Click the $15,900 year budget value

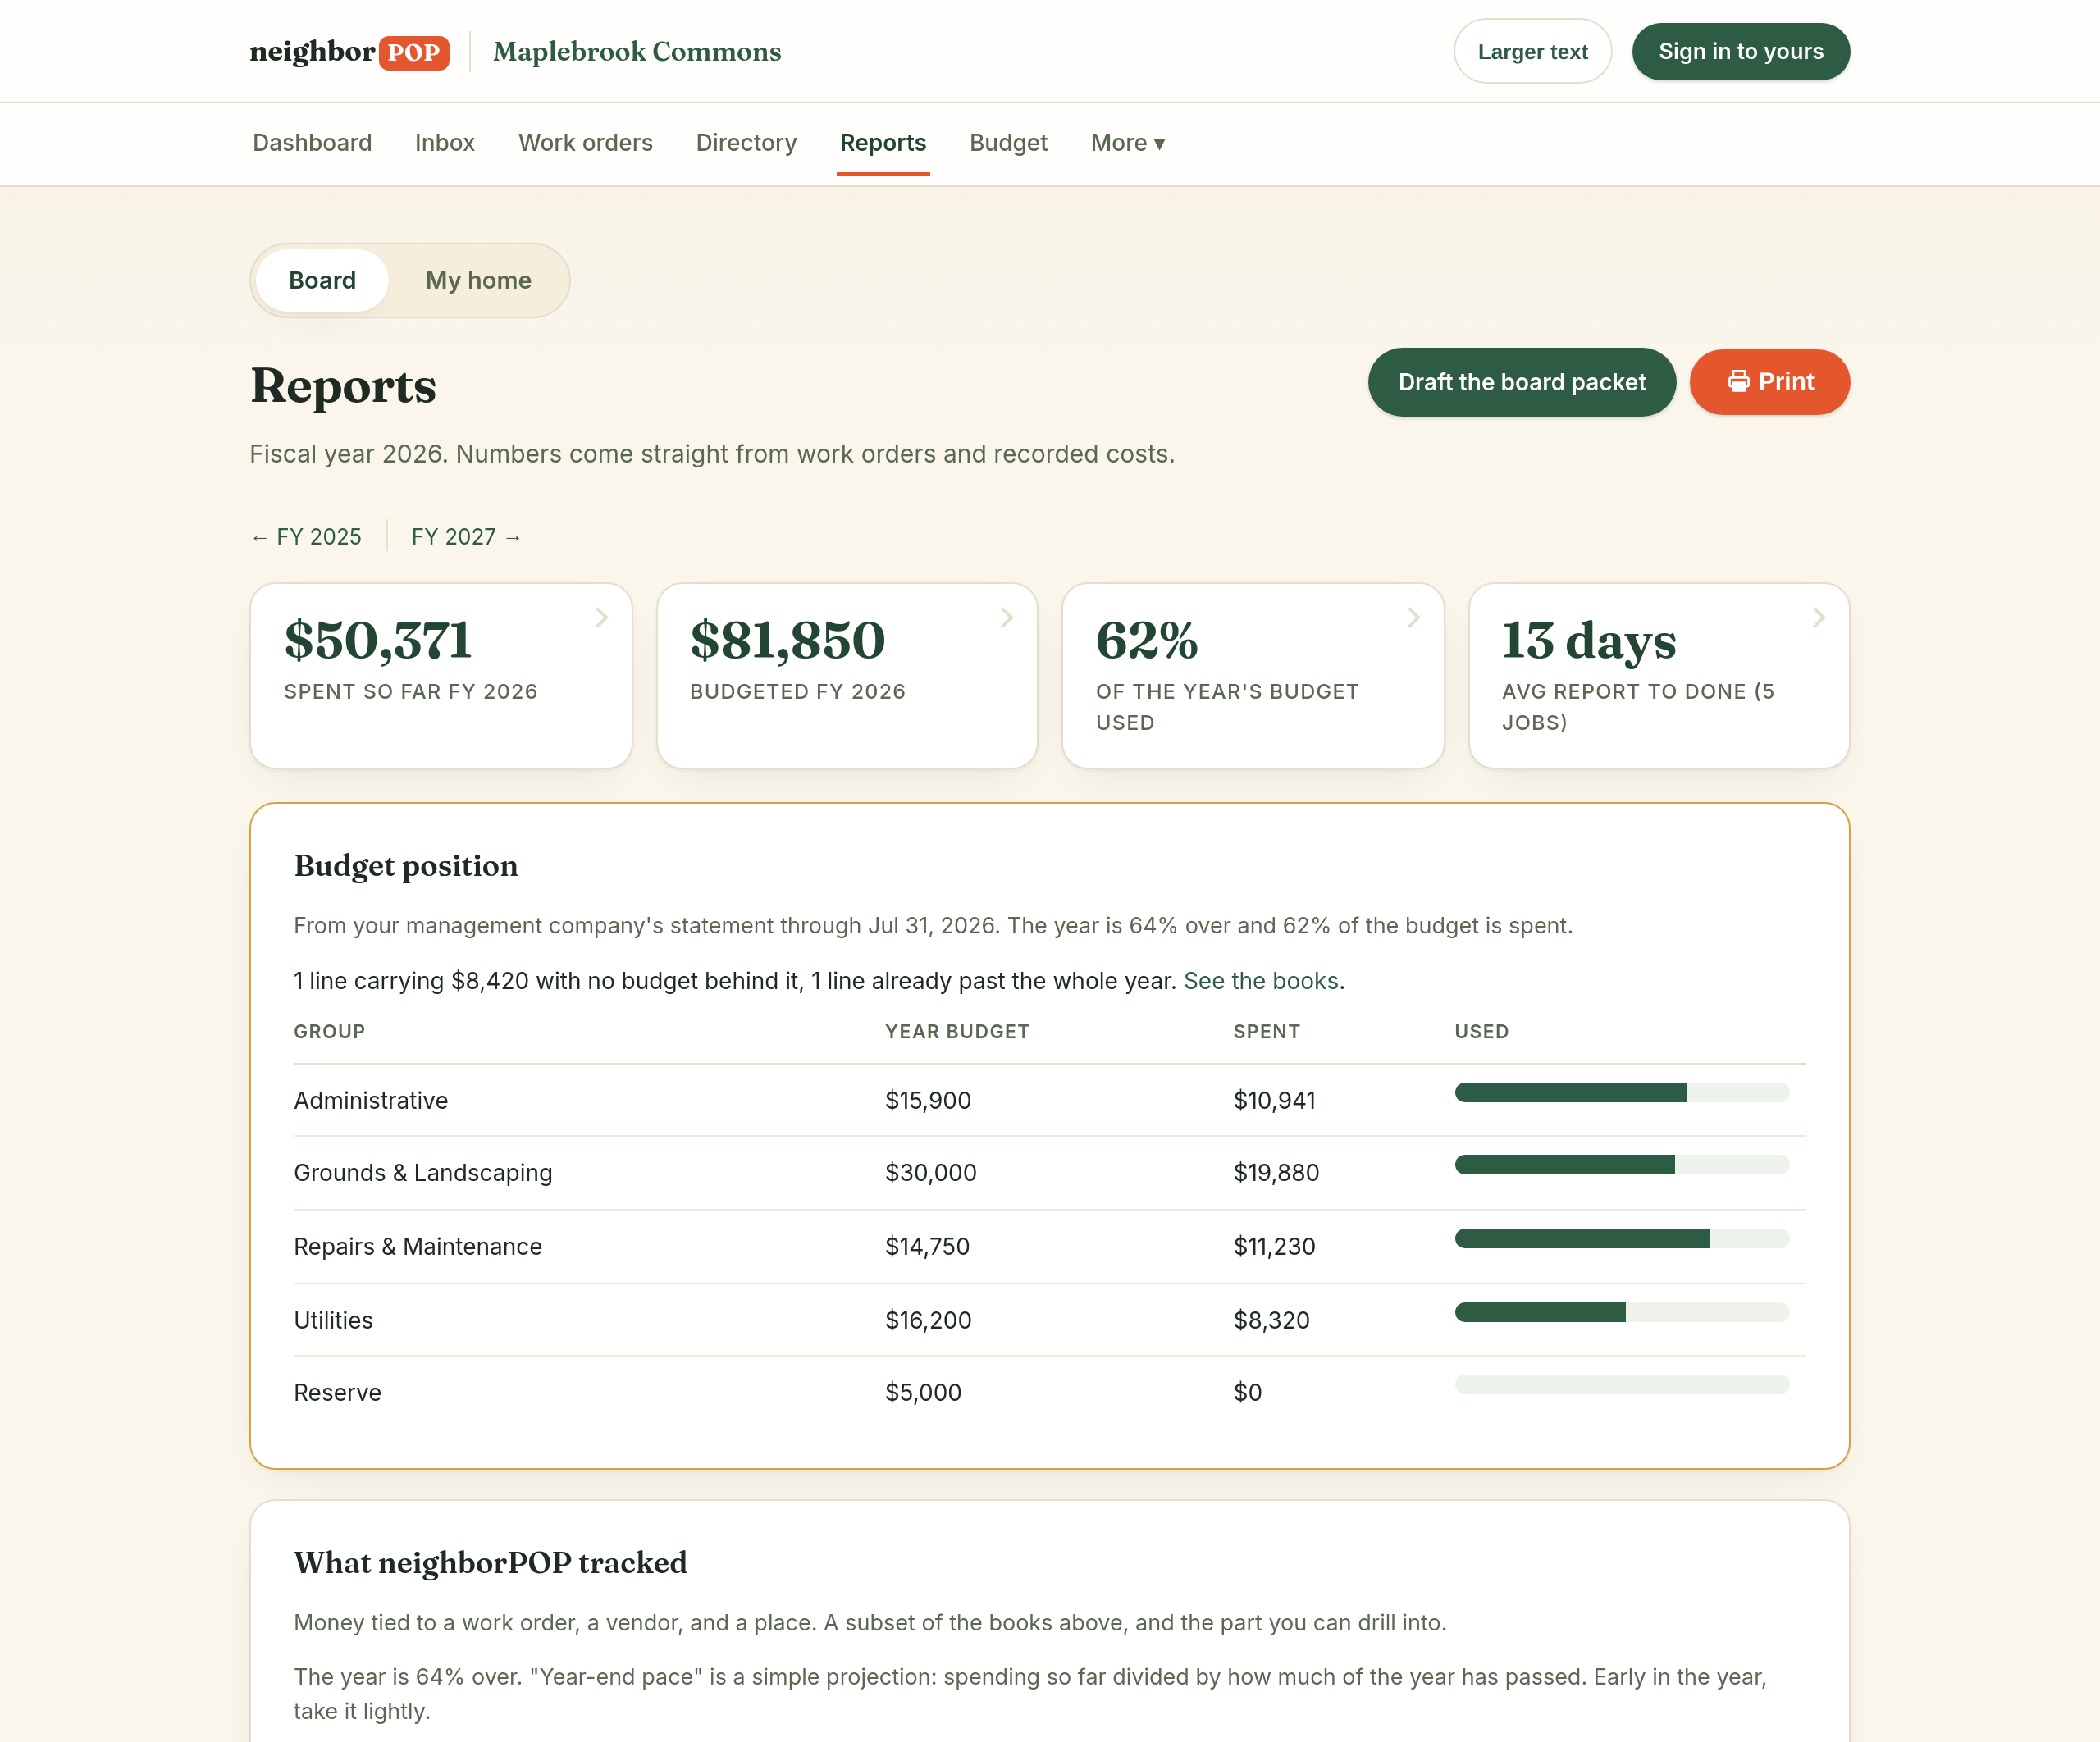[928, 1100]
